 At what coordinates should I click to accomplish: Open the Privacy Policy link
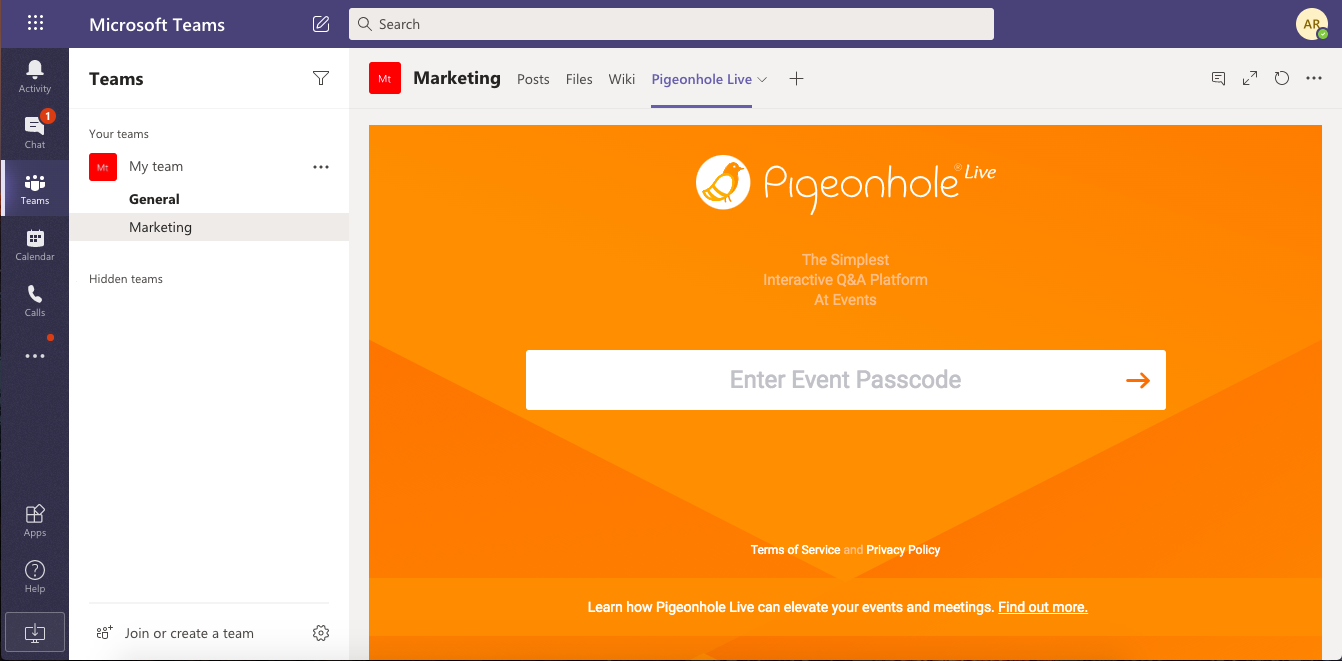(903, 550)
